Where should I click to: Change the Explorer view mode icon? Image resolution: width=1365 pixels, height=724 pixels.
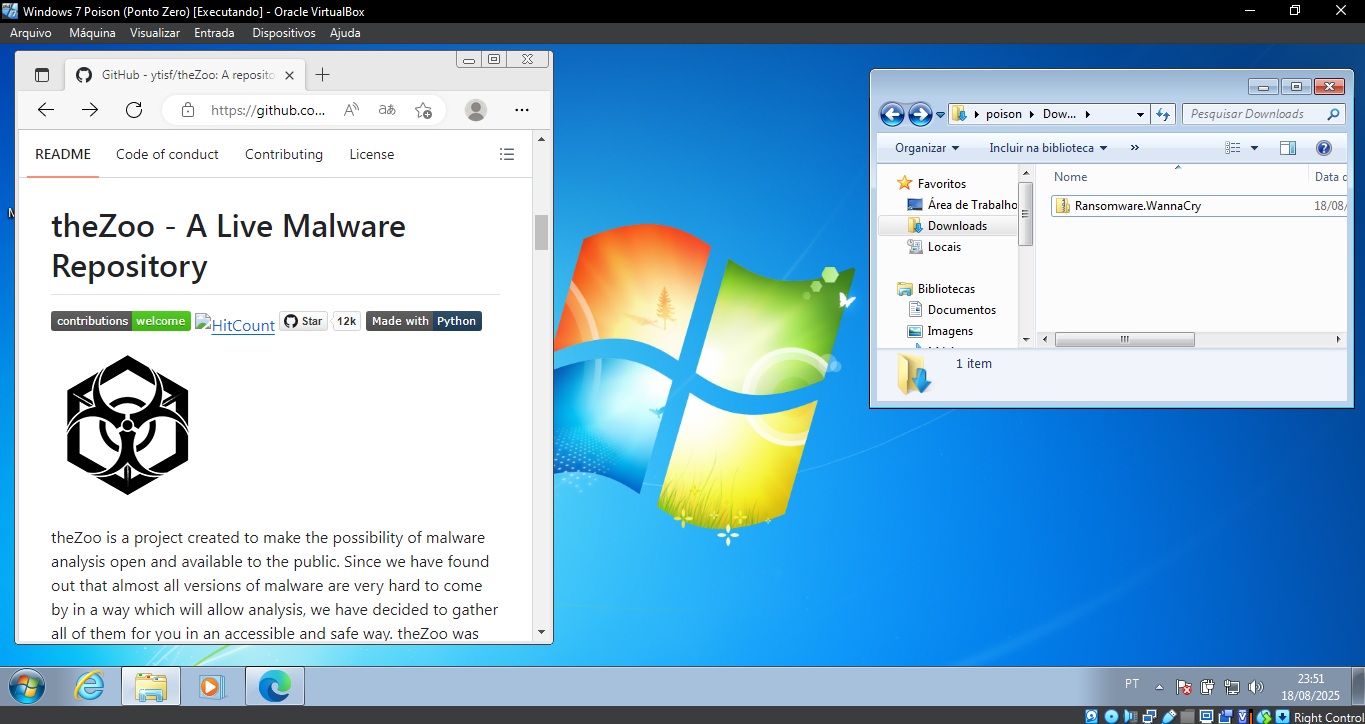click(x=1233, y=148)
